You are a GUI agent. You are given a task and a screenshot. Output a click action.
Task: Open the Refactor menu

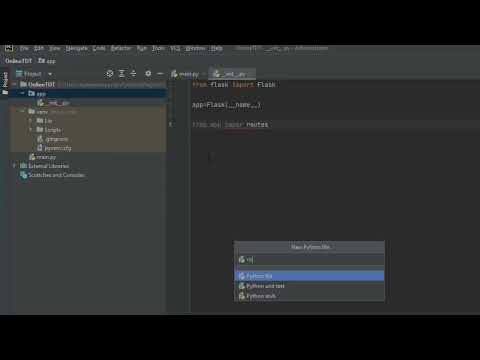coord(121,48)
